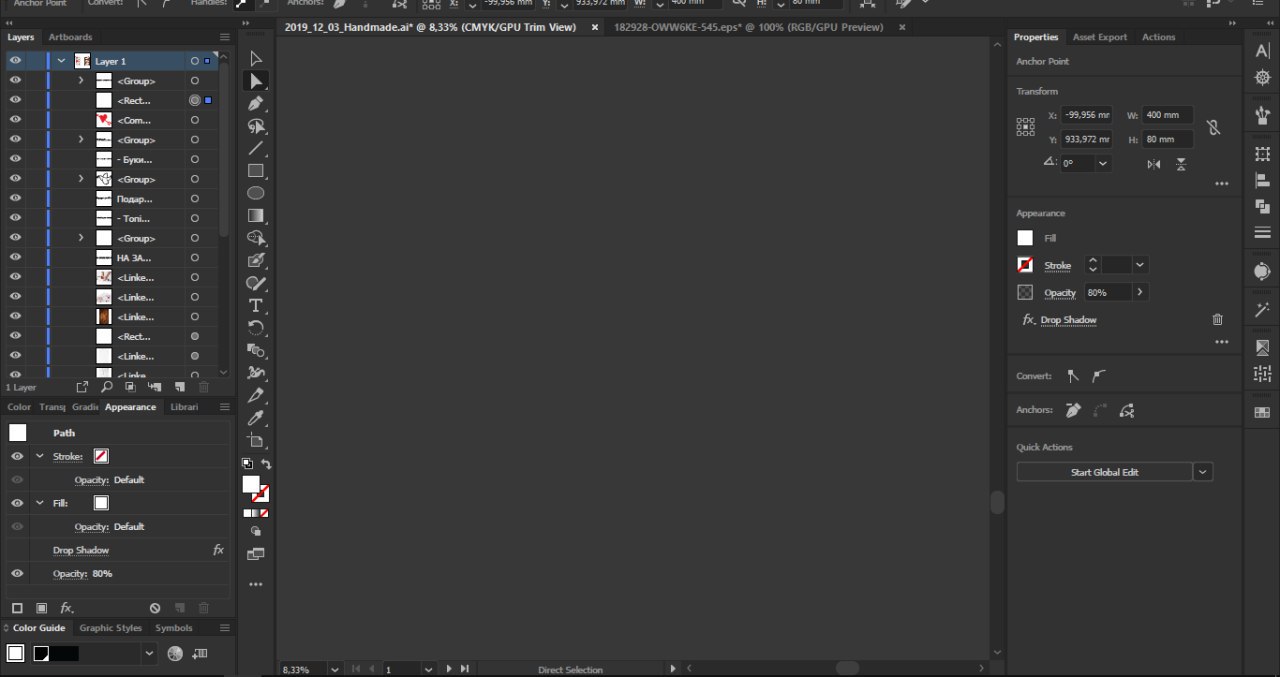
Task: Switch to Asset Export tab
Action: click(x=1100, y=37)
